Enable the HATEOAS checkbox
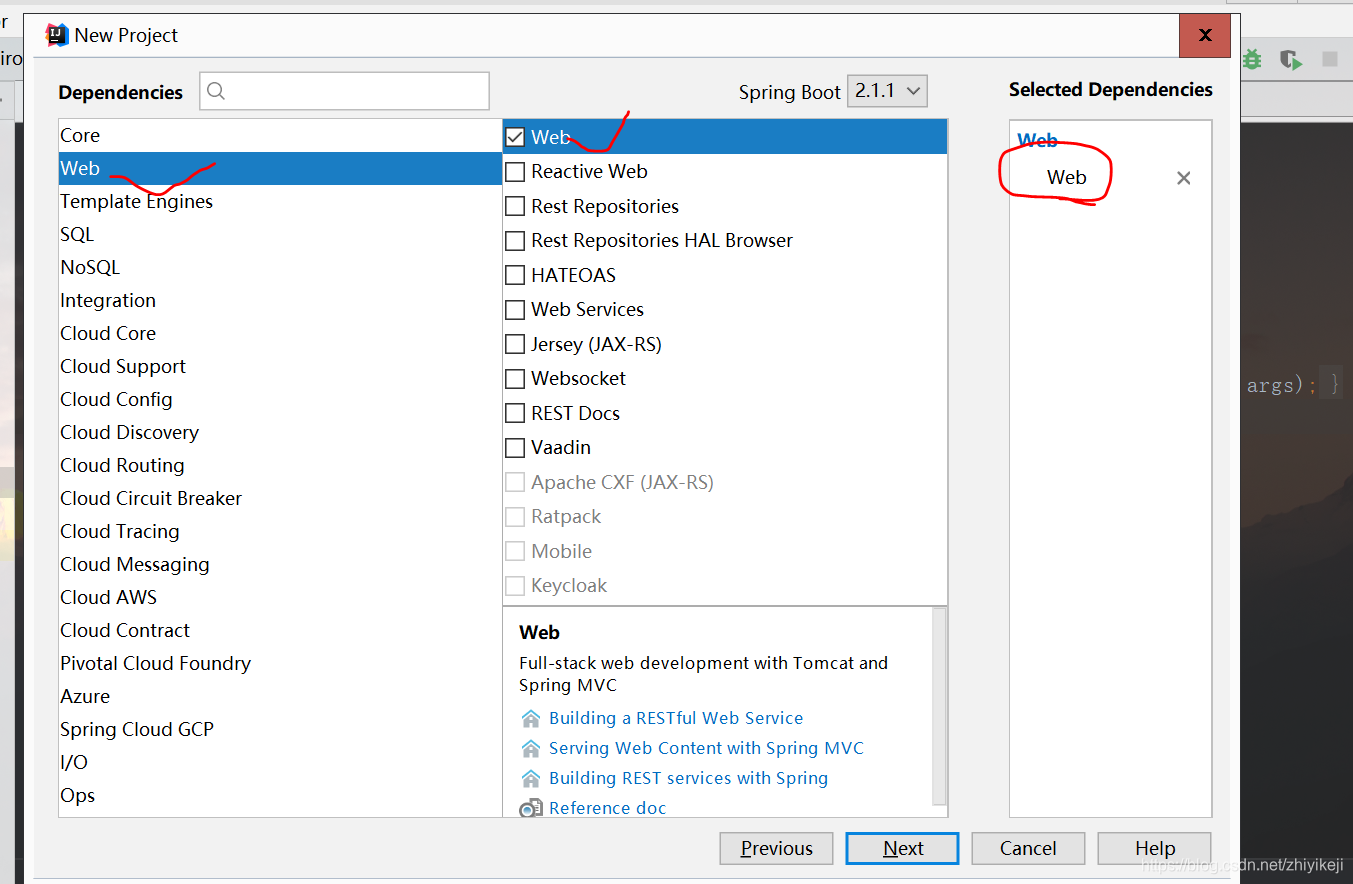The image size is (1353, 884). tap(515, 275)
